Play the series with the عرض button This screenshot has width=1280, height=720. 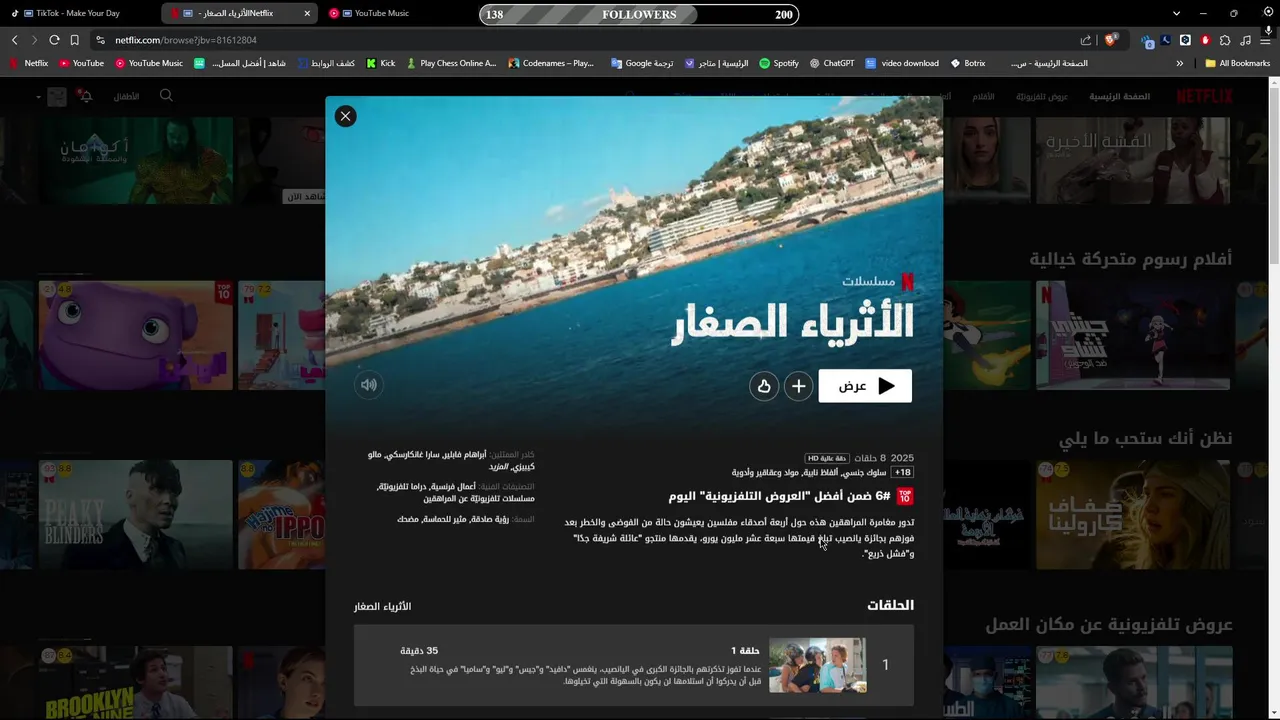[865, 386]
